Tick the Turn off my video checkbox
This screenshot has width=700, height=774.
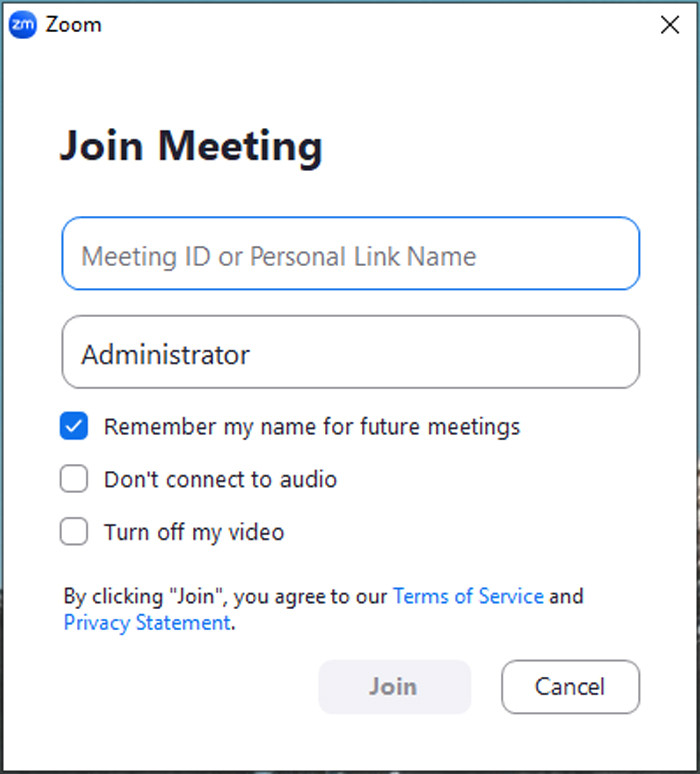(x=74, y=532)
